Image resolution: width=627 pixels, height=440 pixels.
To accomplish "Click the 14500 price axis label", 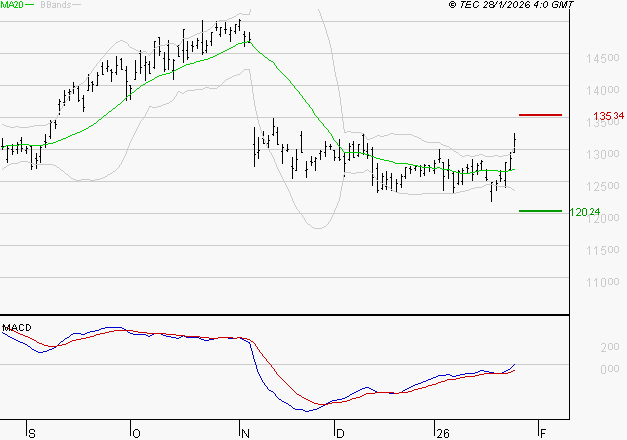I will [x=603, y=58].
